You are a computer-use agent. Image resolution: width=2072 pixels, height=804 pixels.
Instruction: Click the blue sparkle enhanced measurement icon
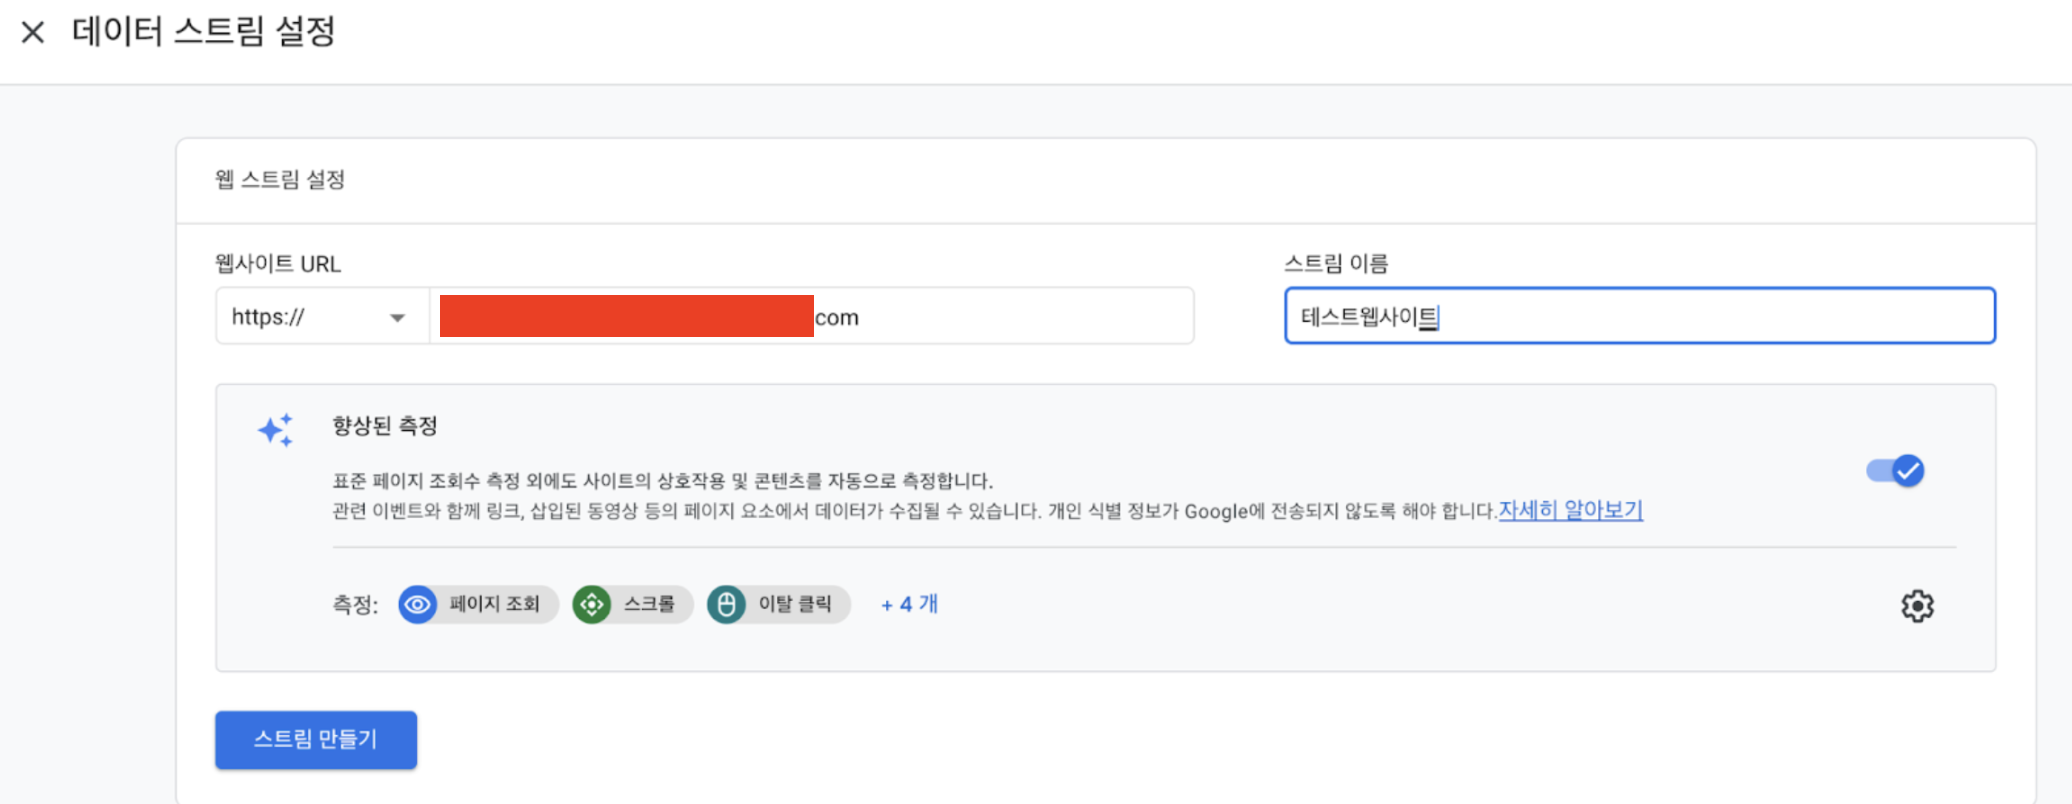(x=276, y=430)
